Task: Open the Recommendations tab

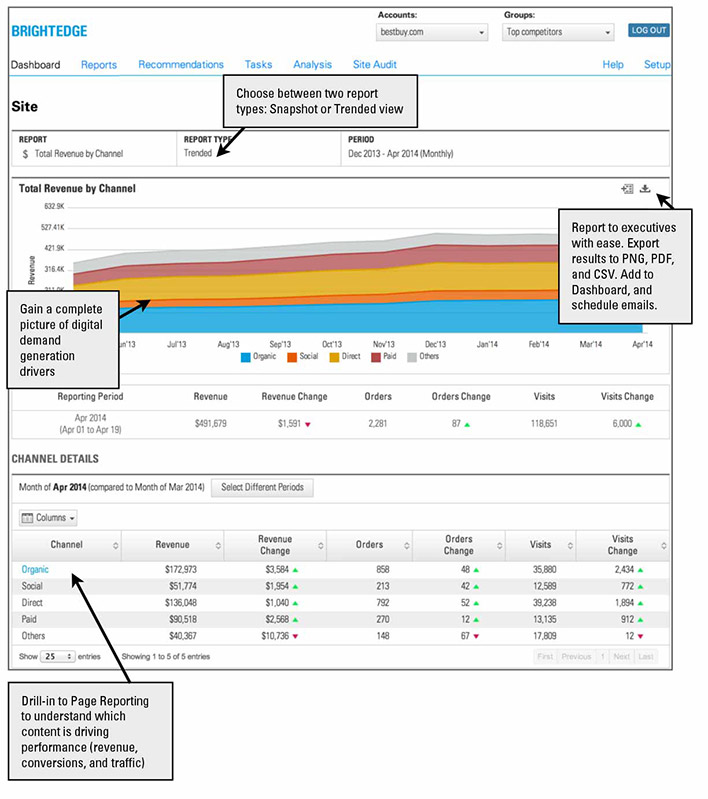Action: point(181,65)
